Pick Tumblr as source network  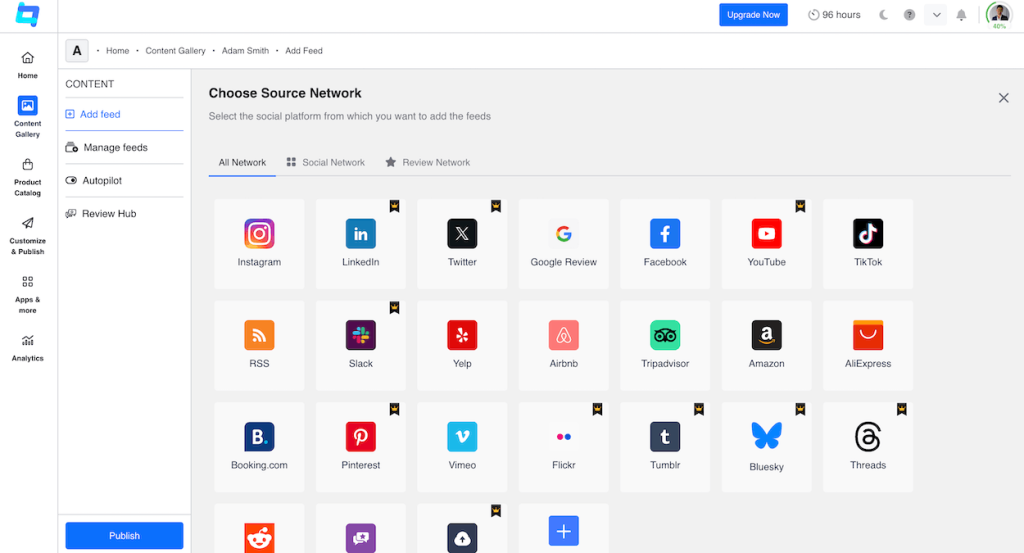665,447
